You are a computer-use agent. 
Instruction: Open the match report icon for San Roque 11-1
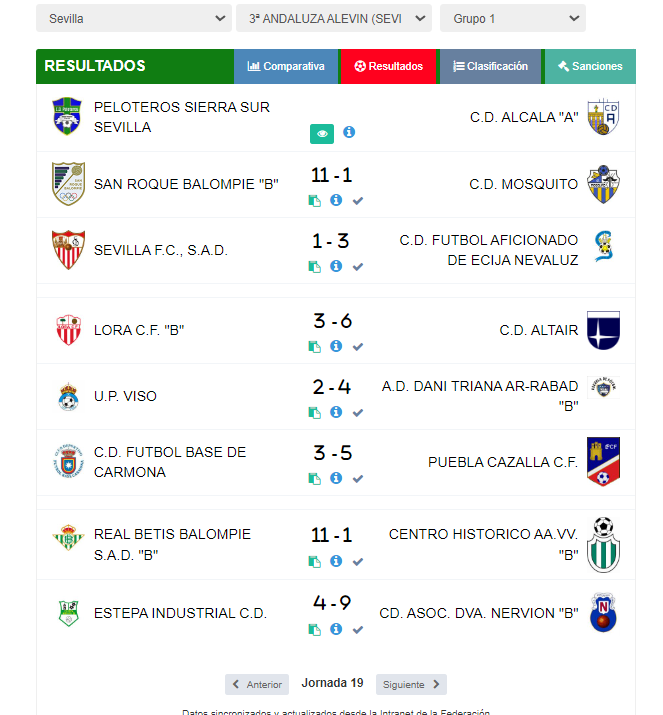[x=315, y=200]
